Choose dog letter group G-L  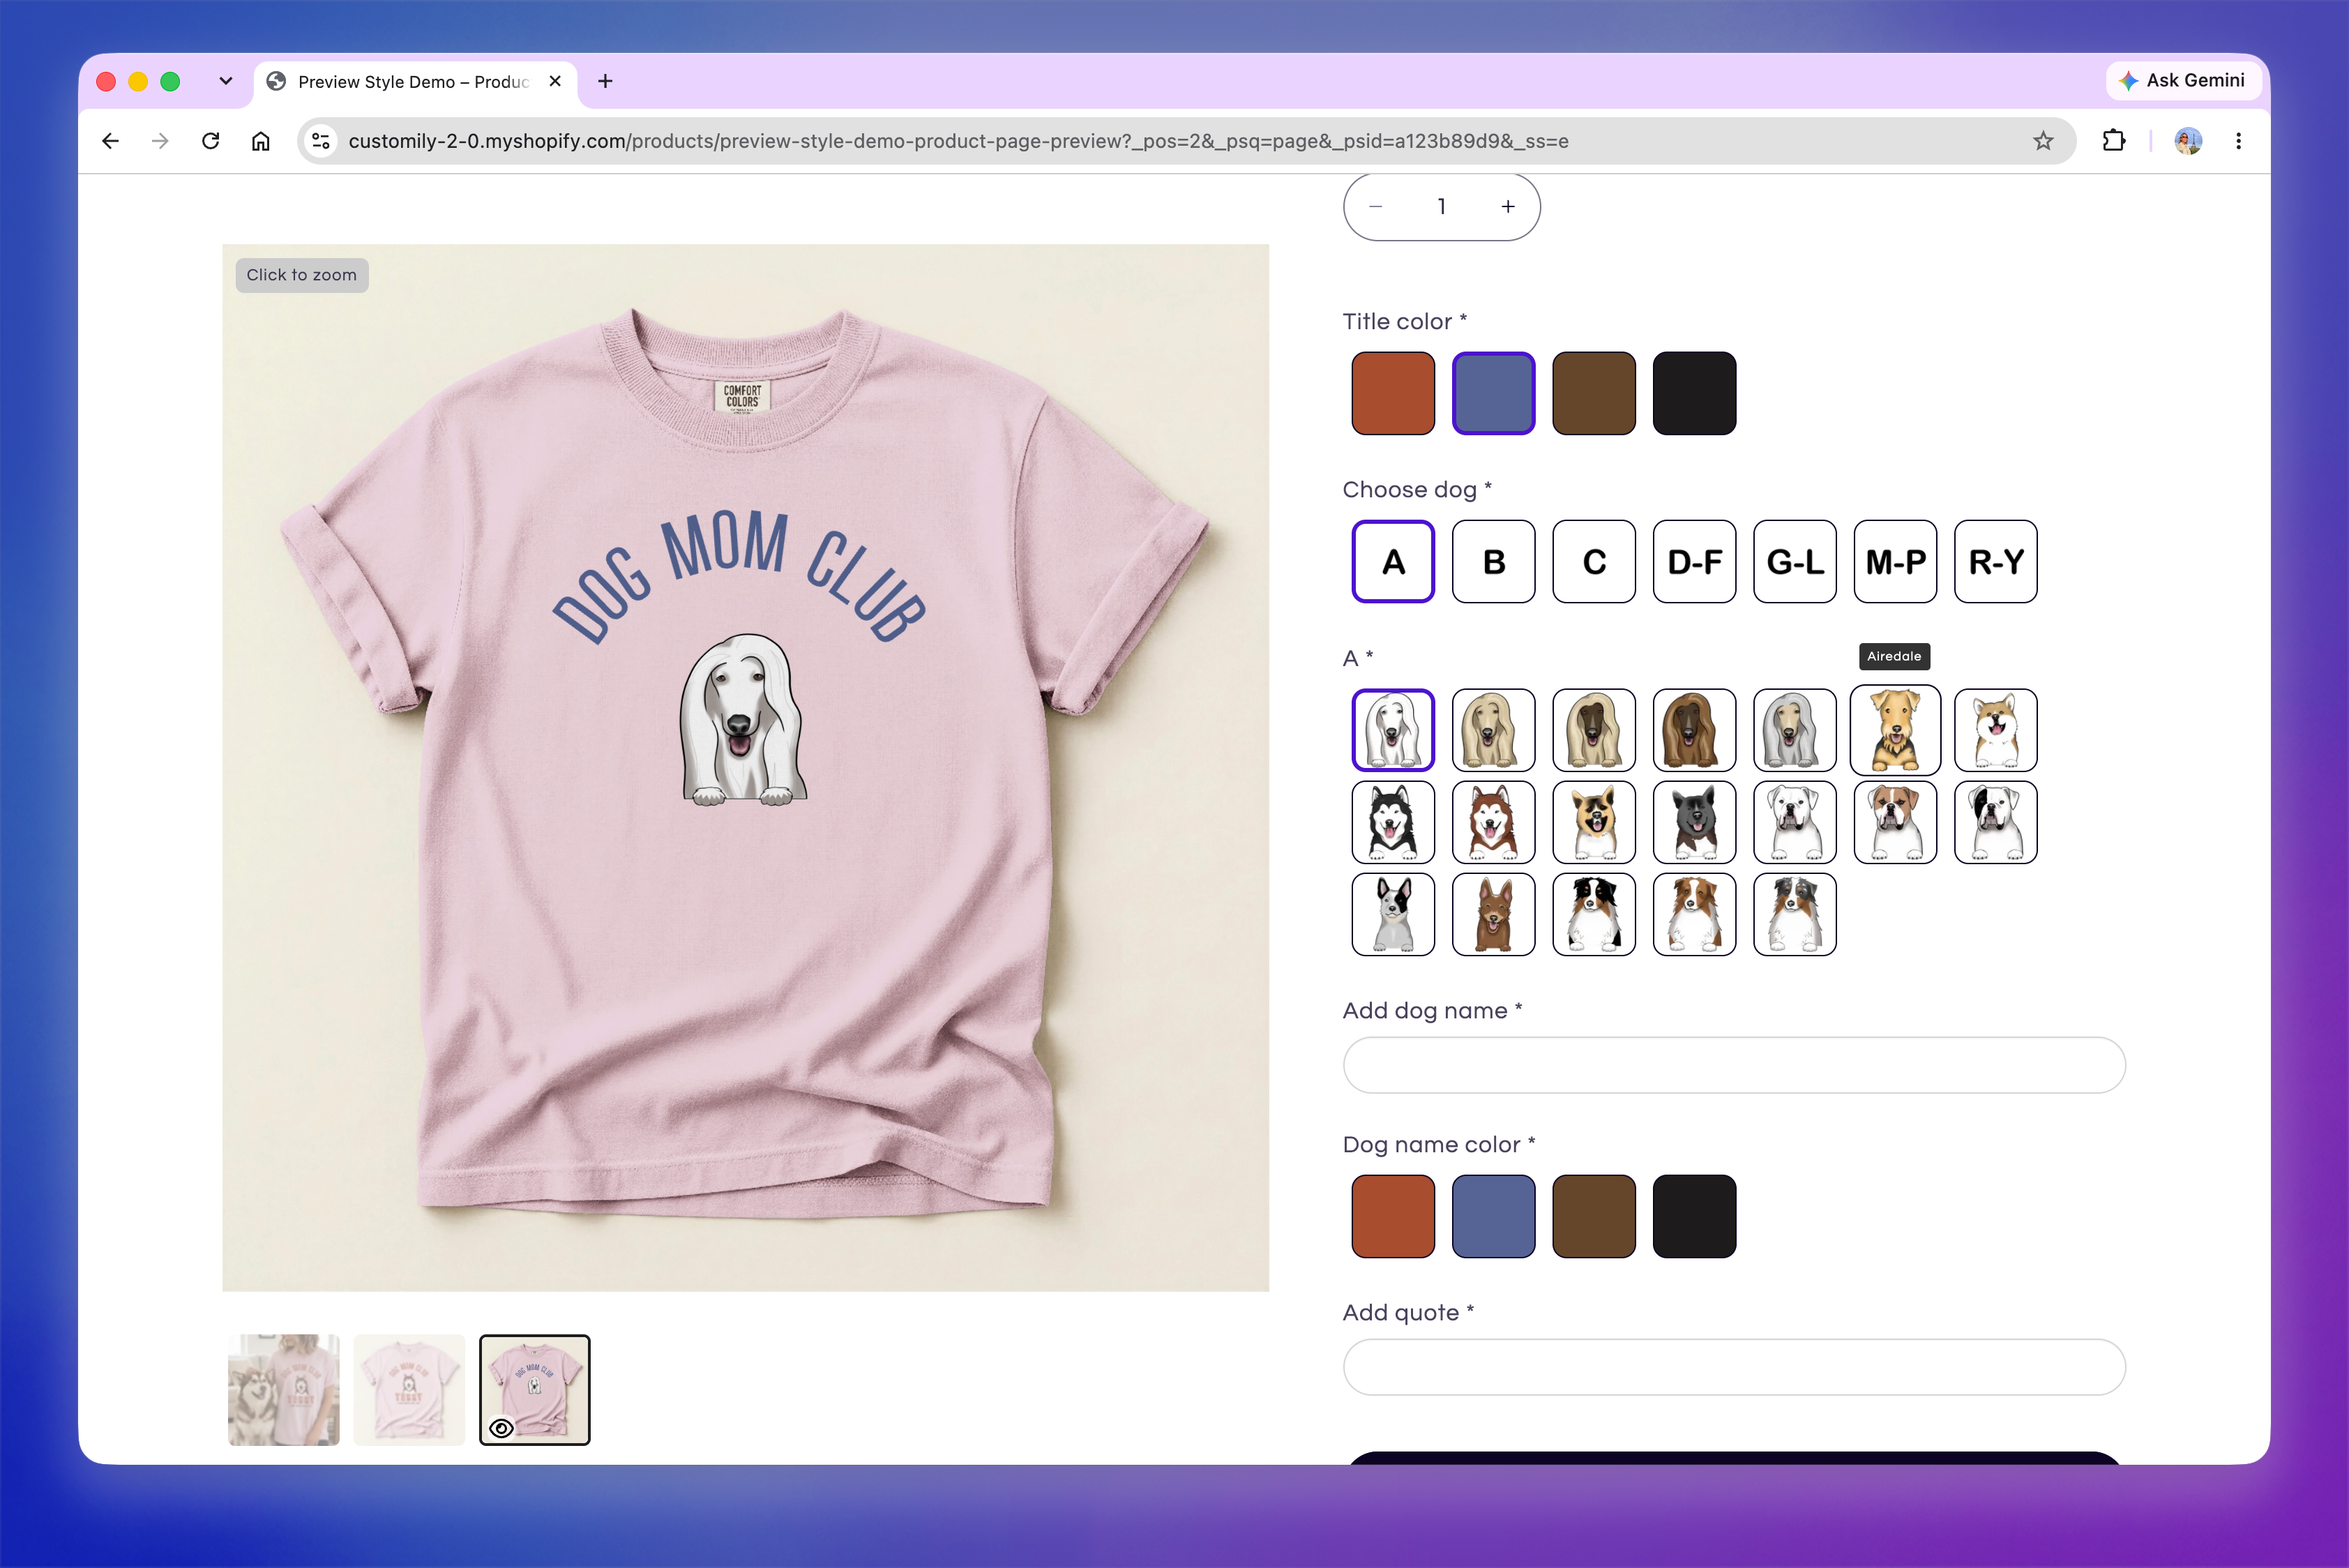tap(1795, 561)
